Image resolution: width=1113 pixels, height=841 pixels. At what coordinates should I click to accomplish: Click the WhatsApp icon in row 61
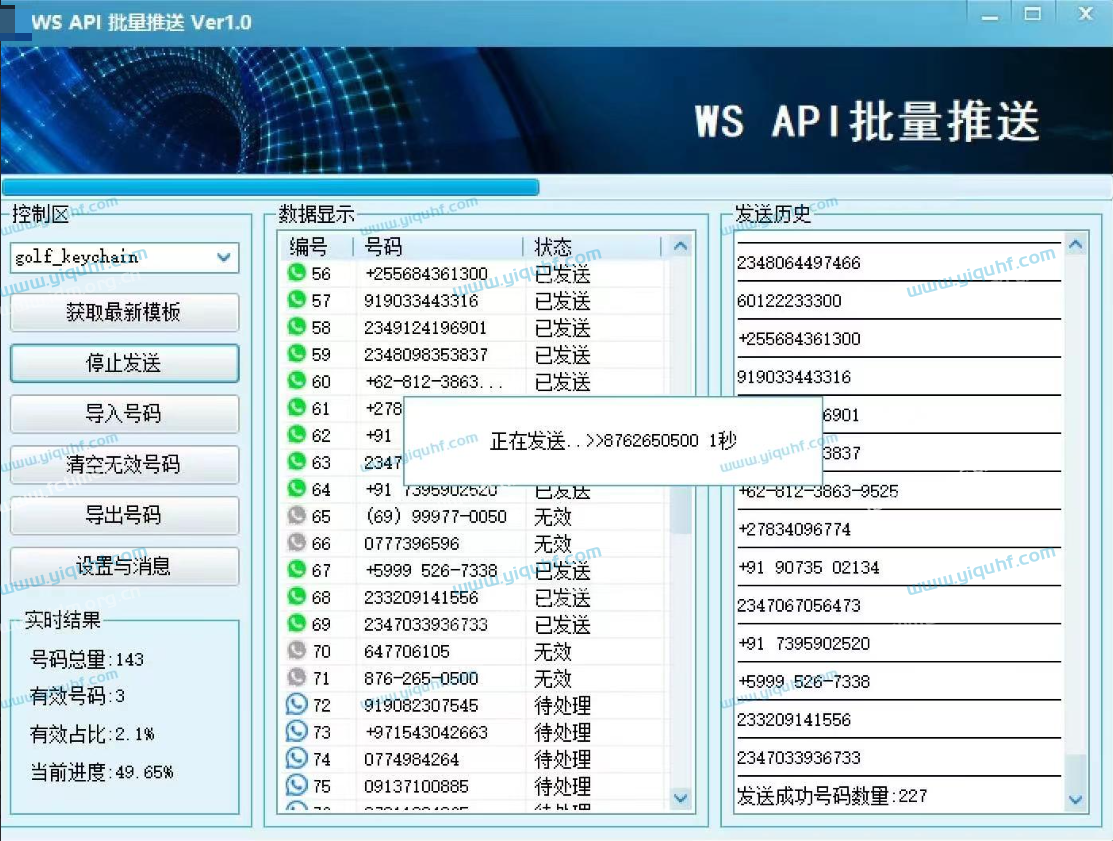coord(297,407)
